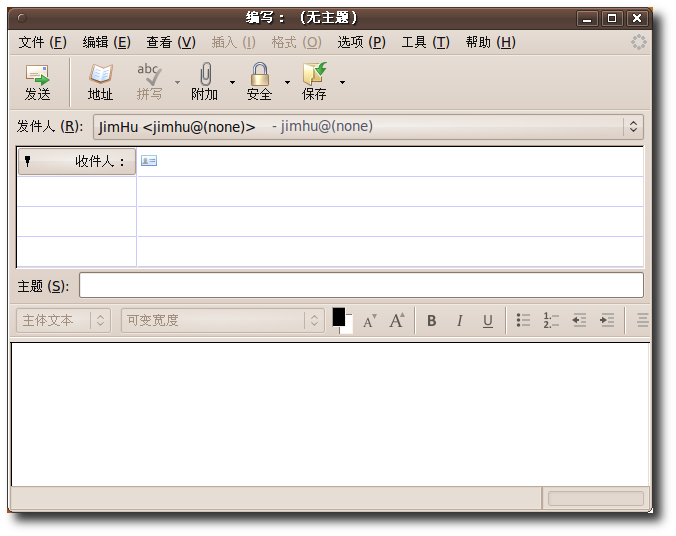Maximize the compose window

tap(612, 18)
